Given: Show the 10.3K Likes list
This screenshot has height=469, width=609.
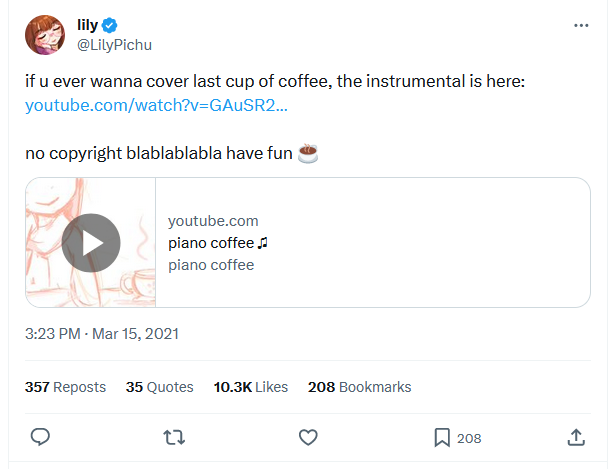Looking at the screenshot, I should coord(250,387).
